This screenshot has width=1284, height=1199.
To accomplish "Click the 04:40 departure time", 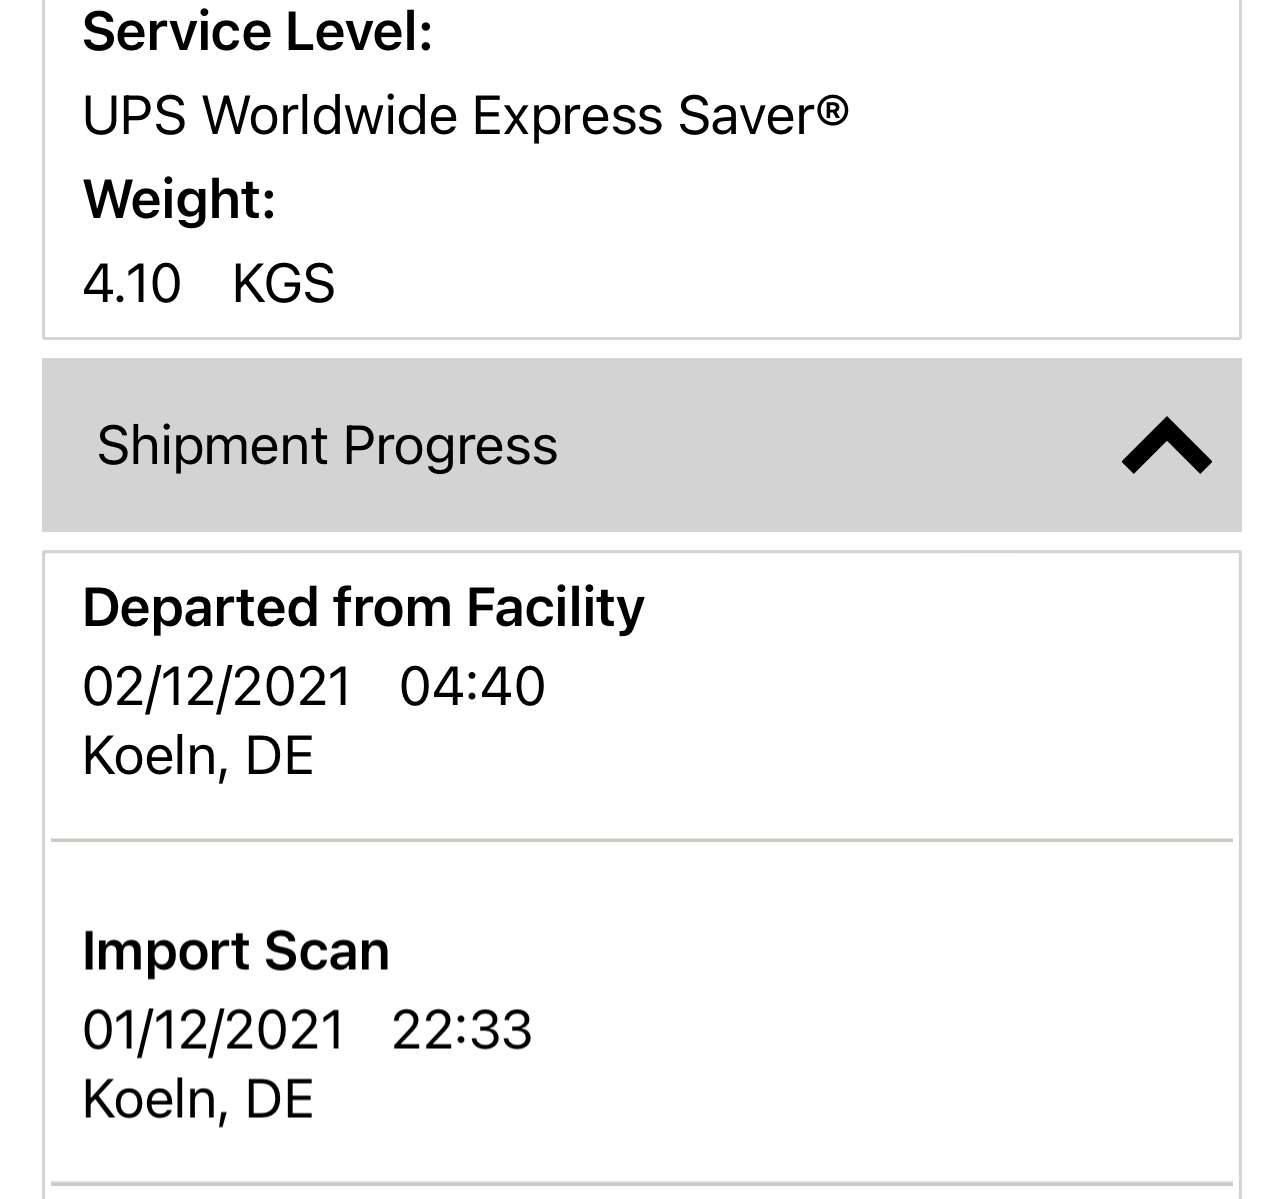I will coord(472,687).
